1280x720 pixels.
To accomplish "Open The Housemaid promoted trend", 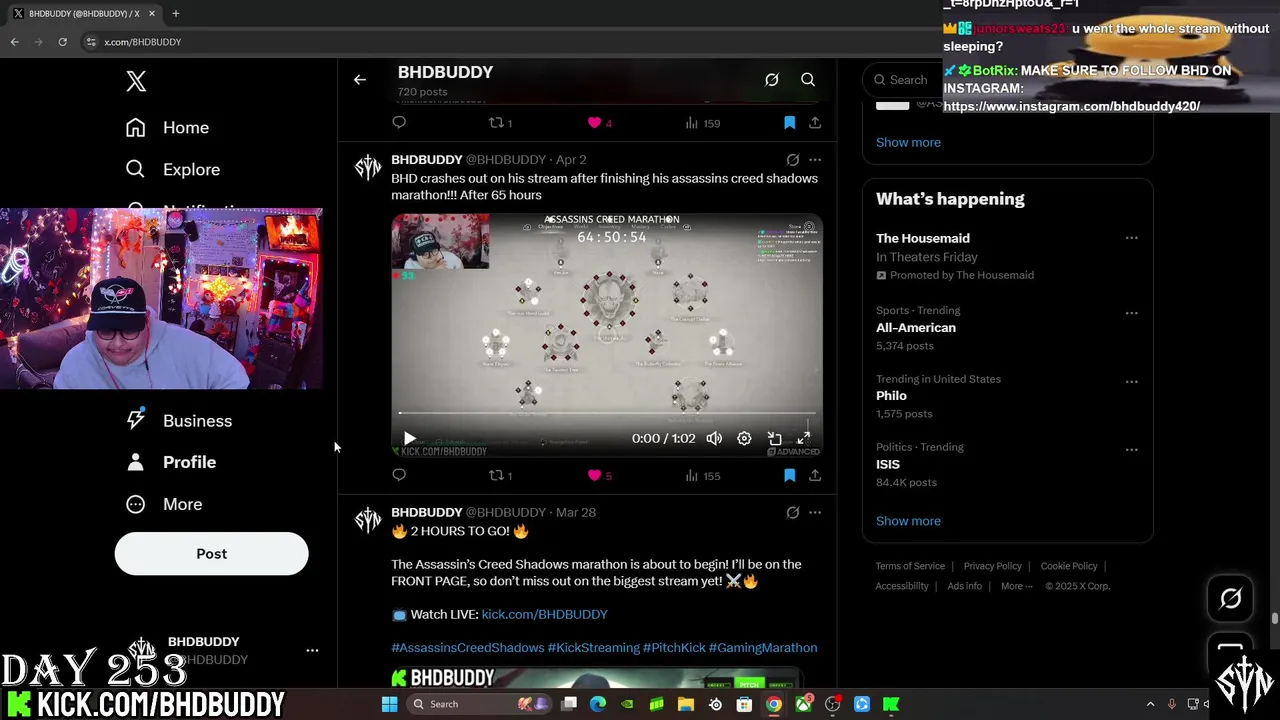I will 1007,255.
